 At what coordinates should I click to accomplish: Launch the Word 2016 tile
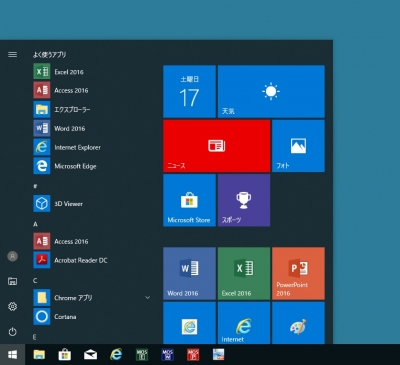coord(189,273)
